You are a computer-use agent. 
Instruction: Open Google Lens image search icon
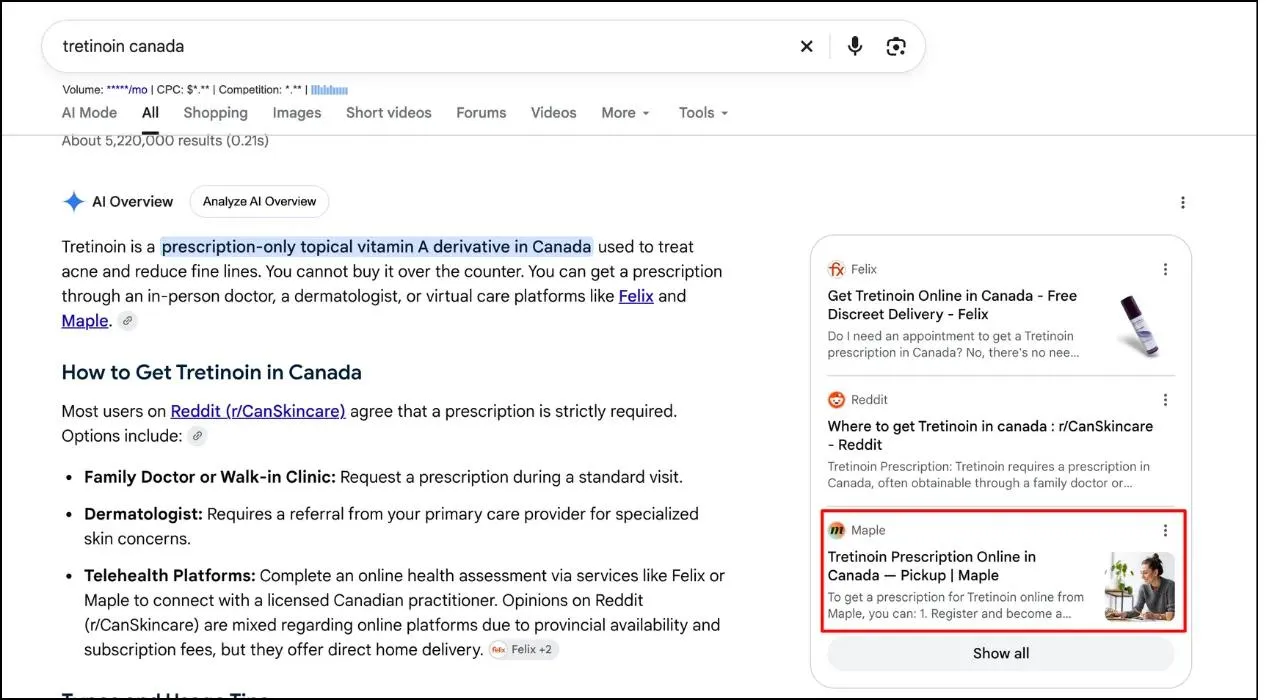coord(896,46)
